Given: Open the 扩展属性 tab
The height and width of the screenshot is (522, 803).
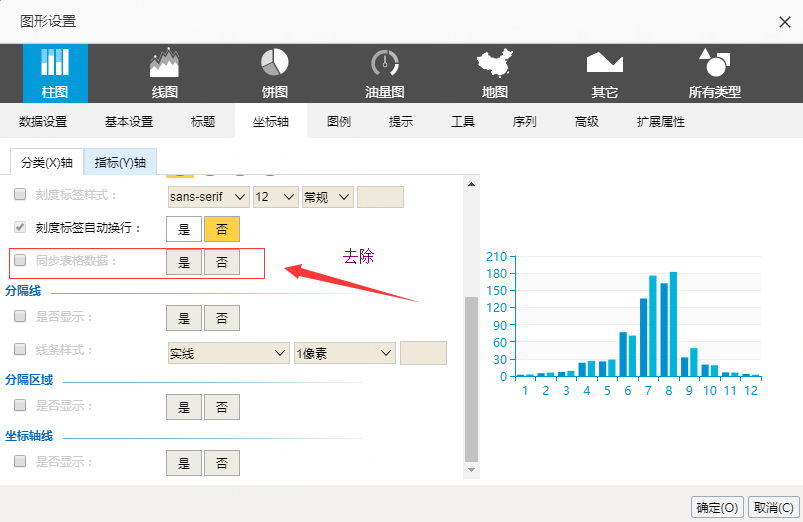Looking at the screenshot, I should click(661, 121).
